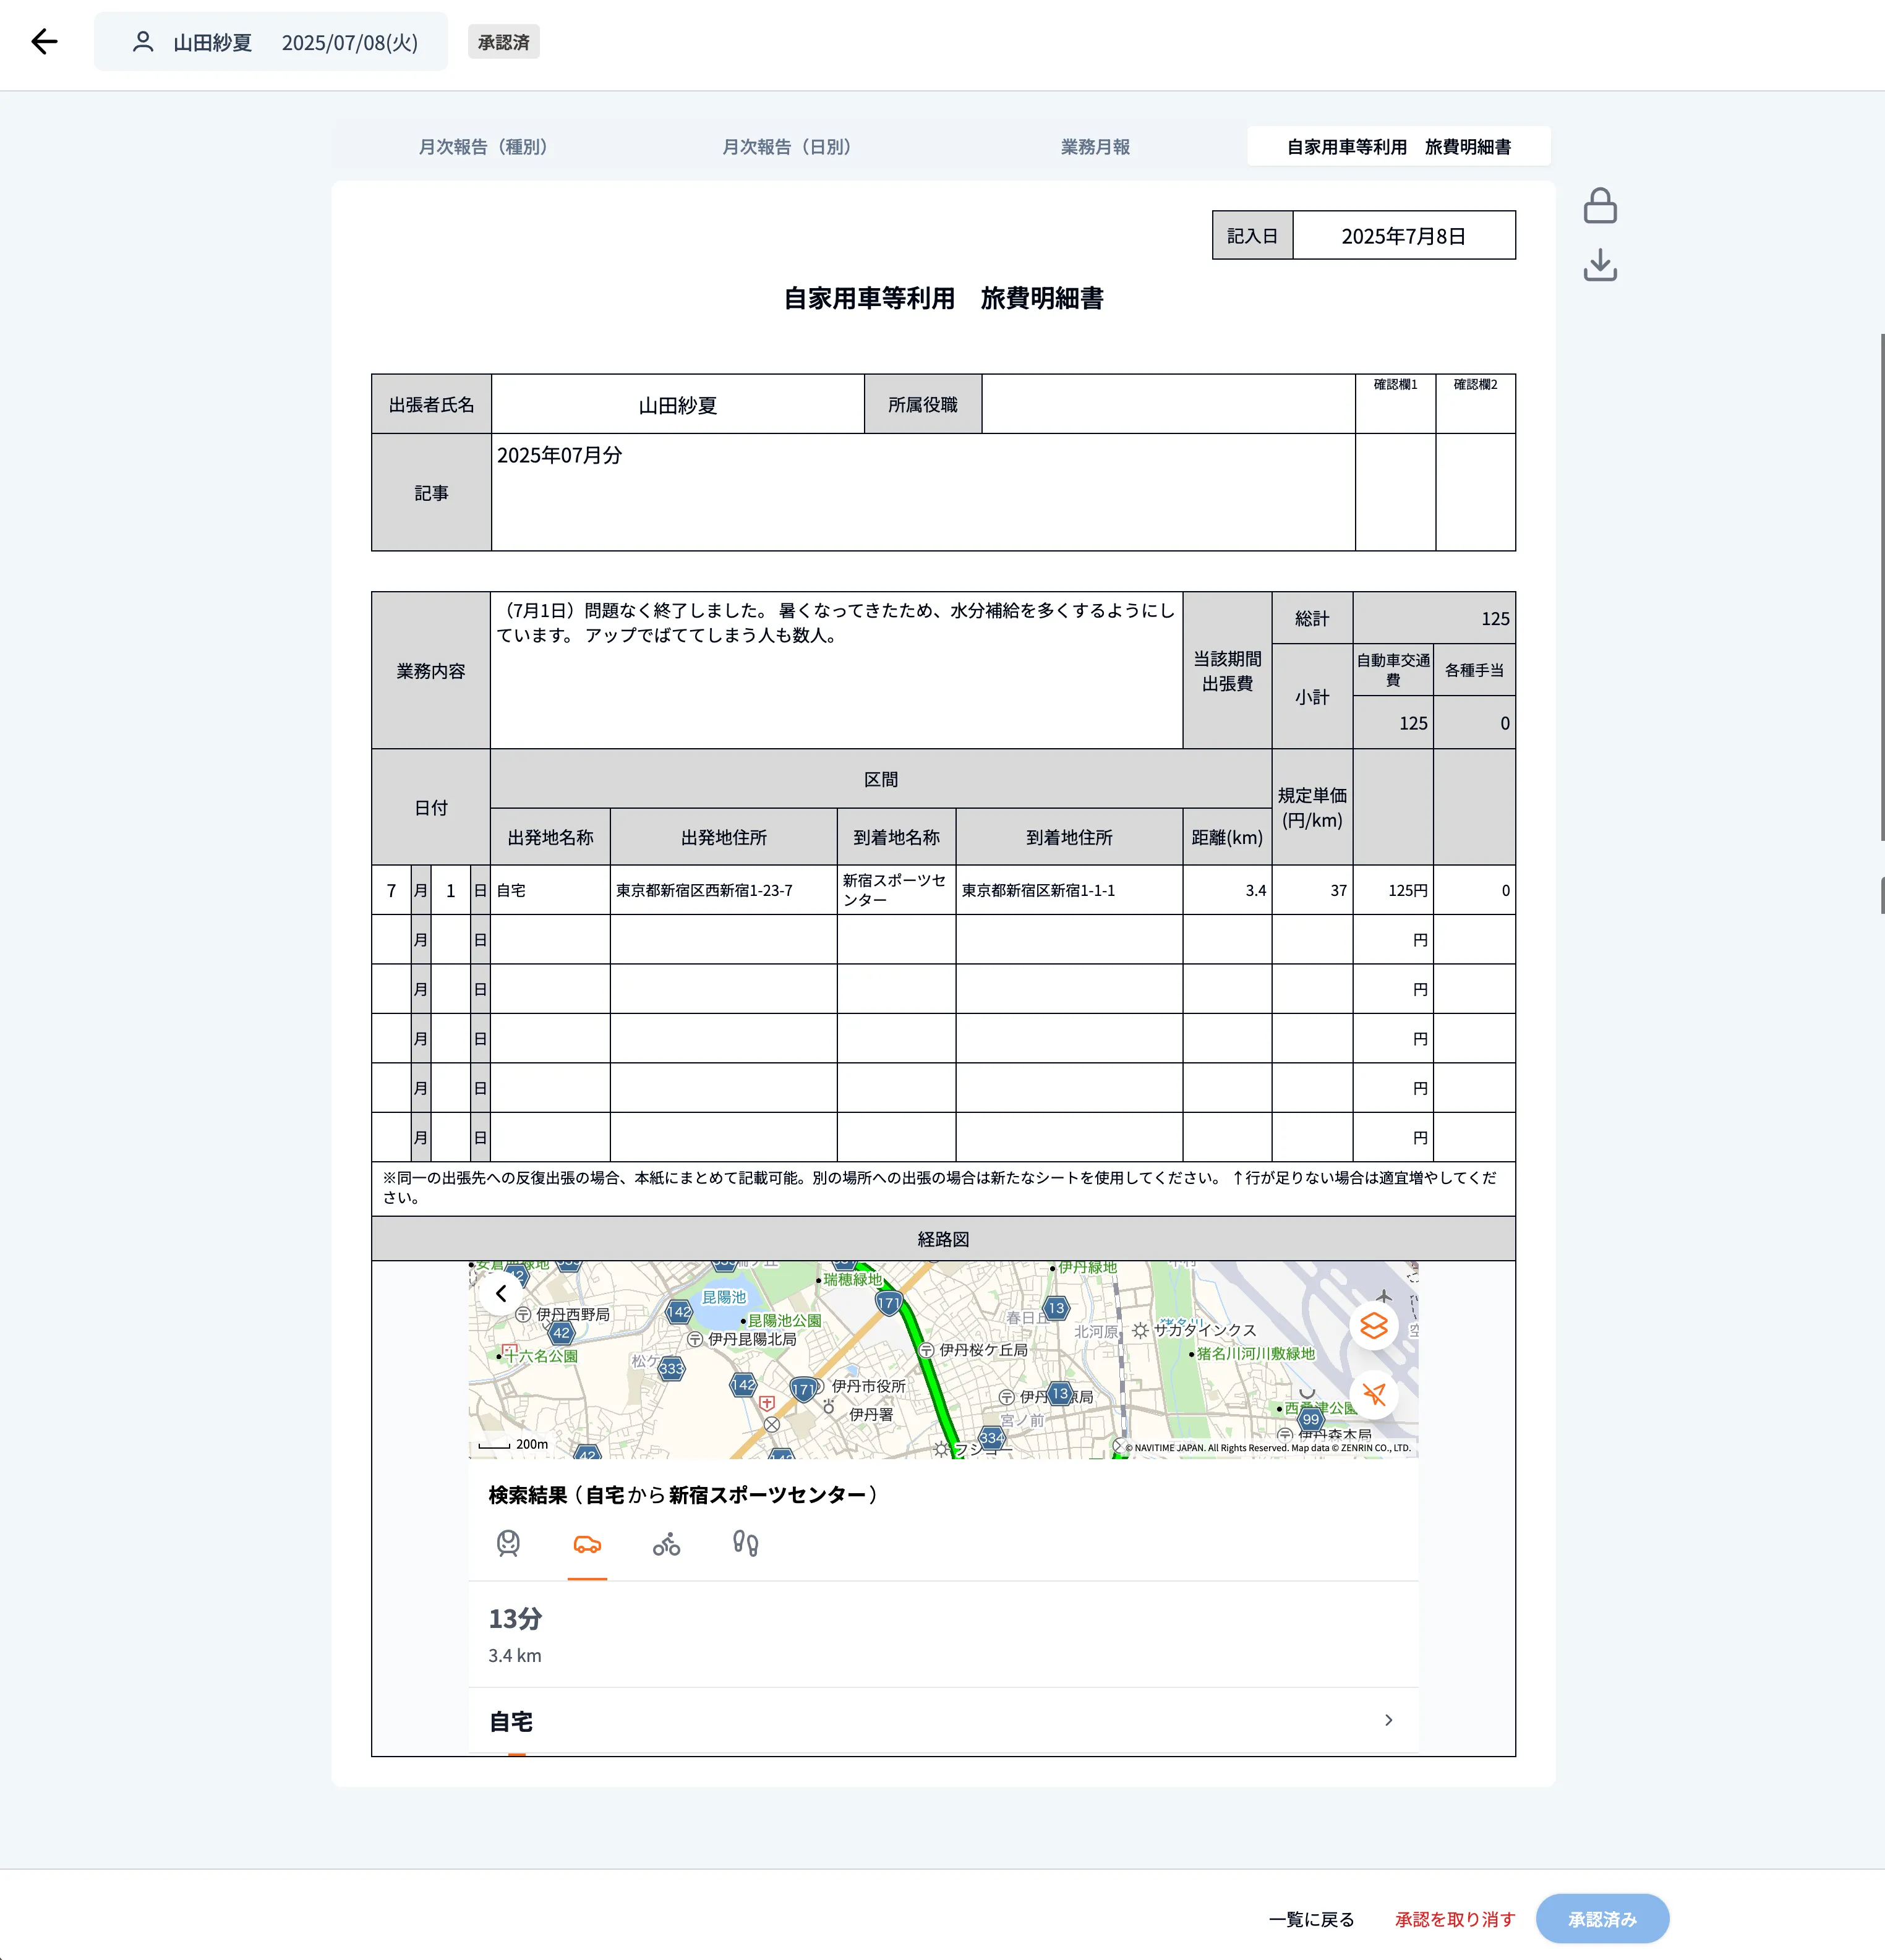Open the 業務月報 tab
1885x1960 pixels.
click(1095, 147)
